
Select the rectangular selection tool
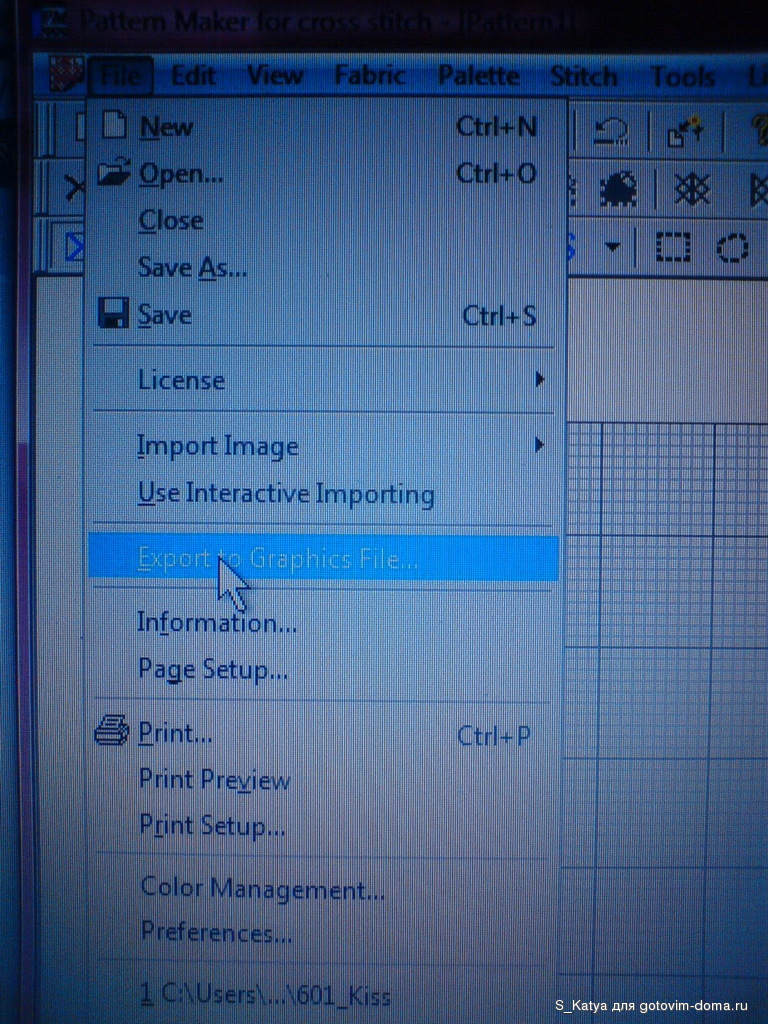click(673, 248)
